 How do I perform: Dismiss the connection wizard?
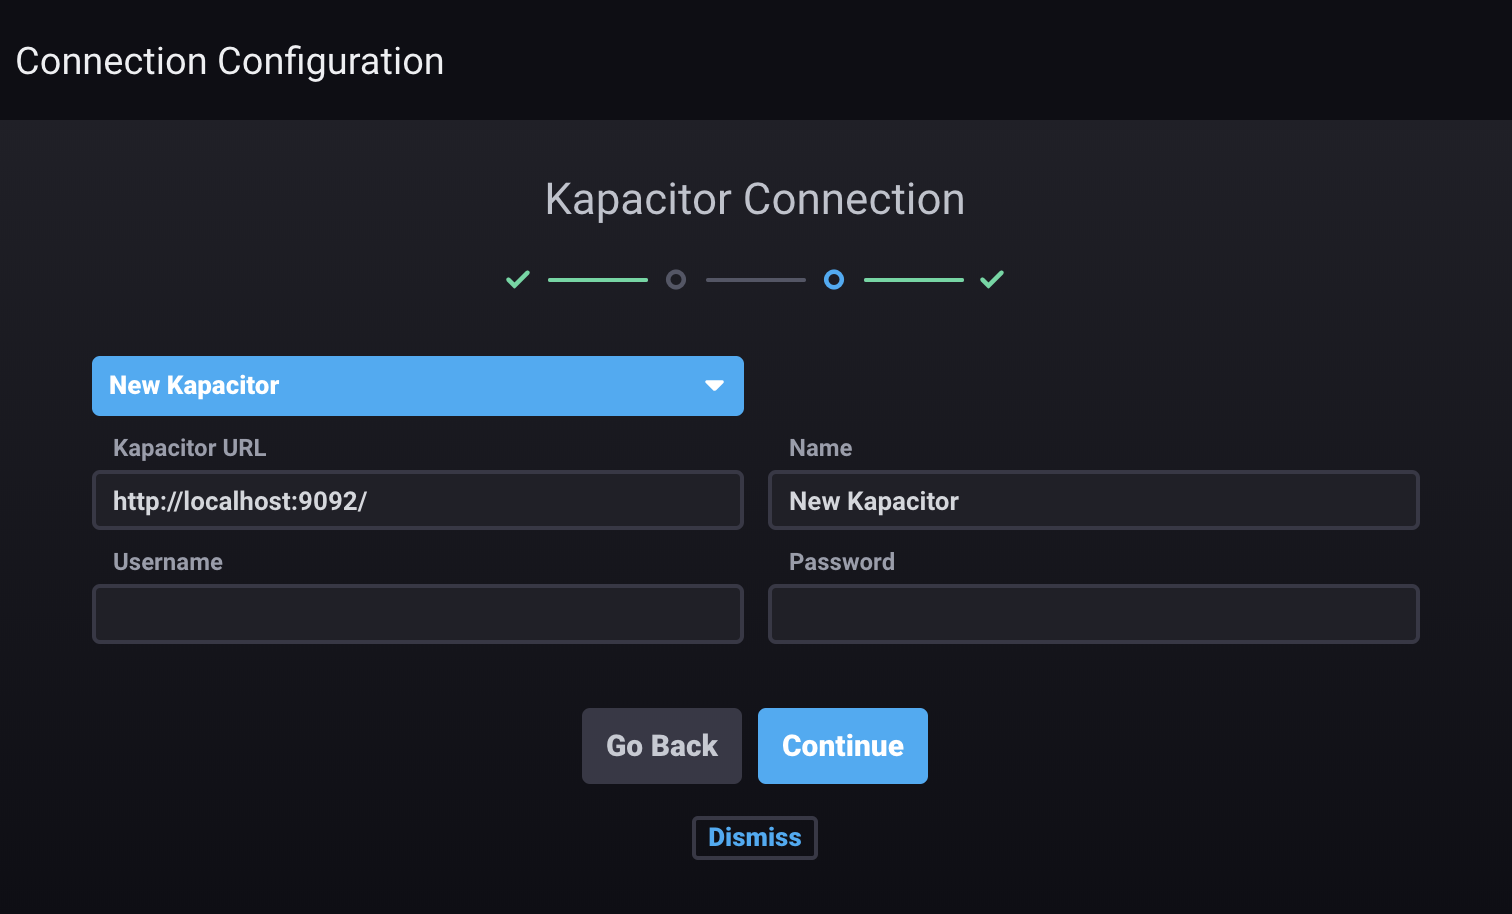coord(755,838)
